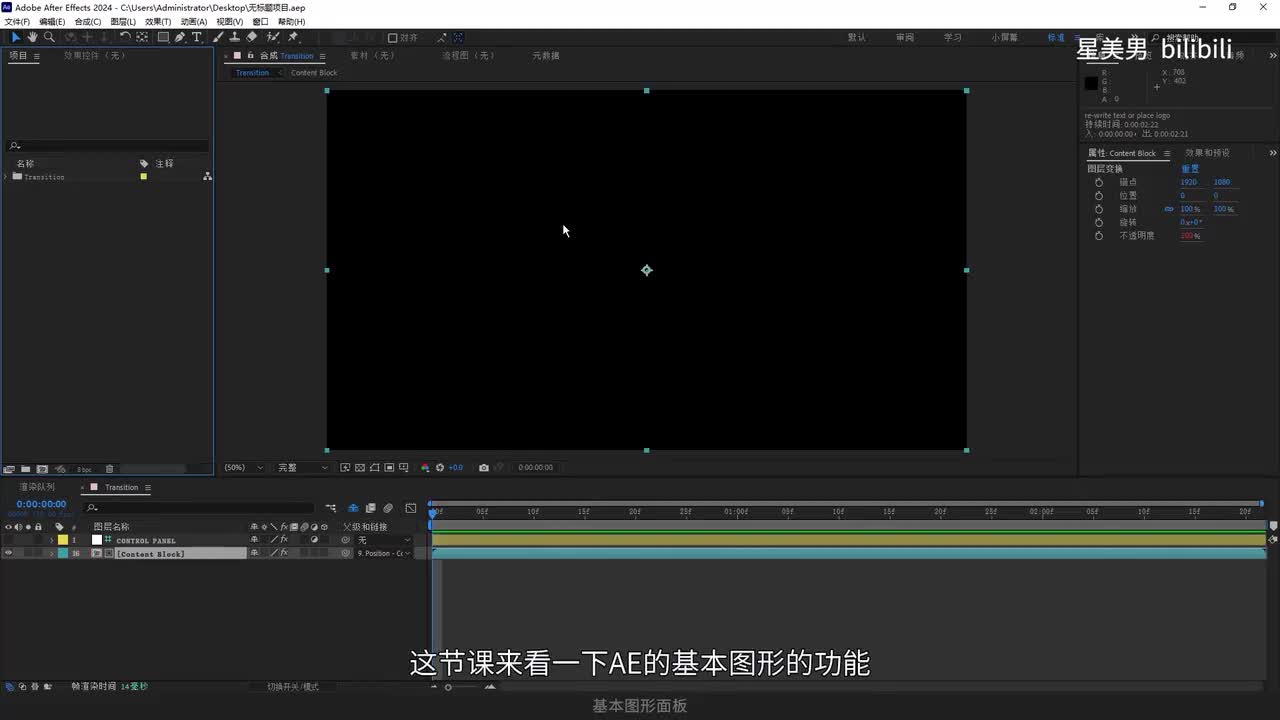The width and height of the screenshot is (1280, 720).
Task: Click the yellow label swatch of CONTROL PANEL
Action: (x=63, y=540)
